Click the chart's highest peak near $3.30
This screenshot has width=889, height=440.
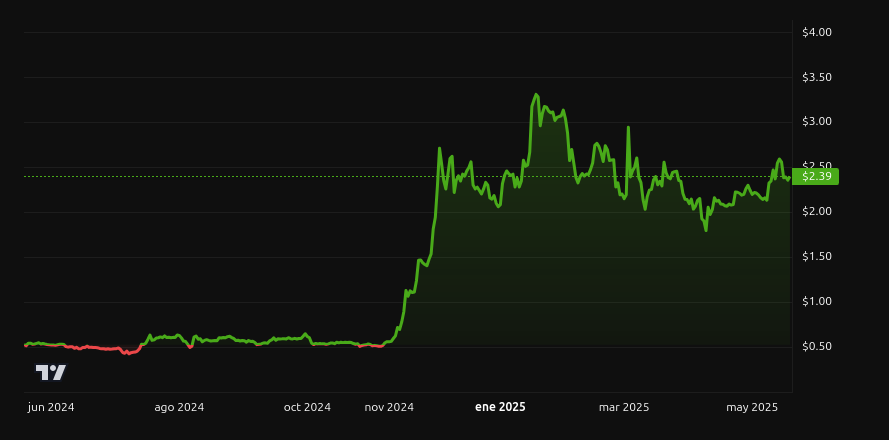(536, 95)
